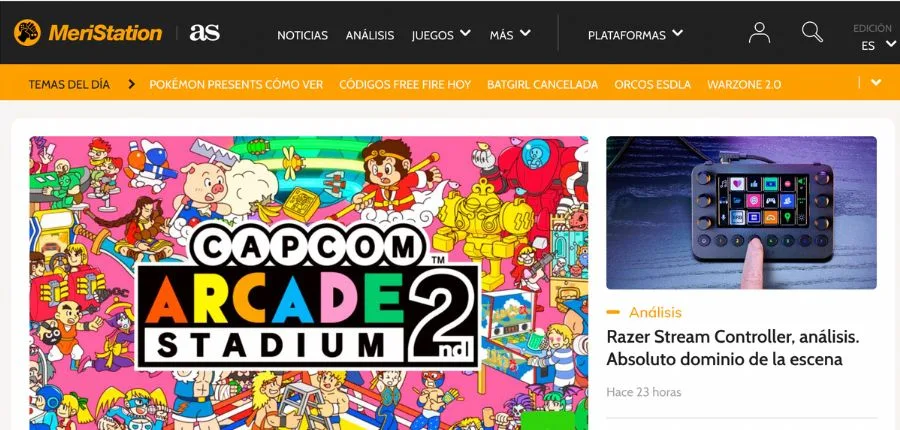
Task: Open the Warzone 2.0 topic link
Action: [744, 84]
